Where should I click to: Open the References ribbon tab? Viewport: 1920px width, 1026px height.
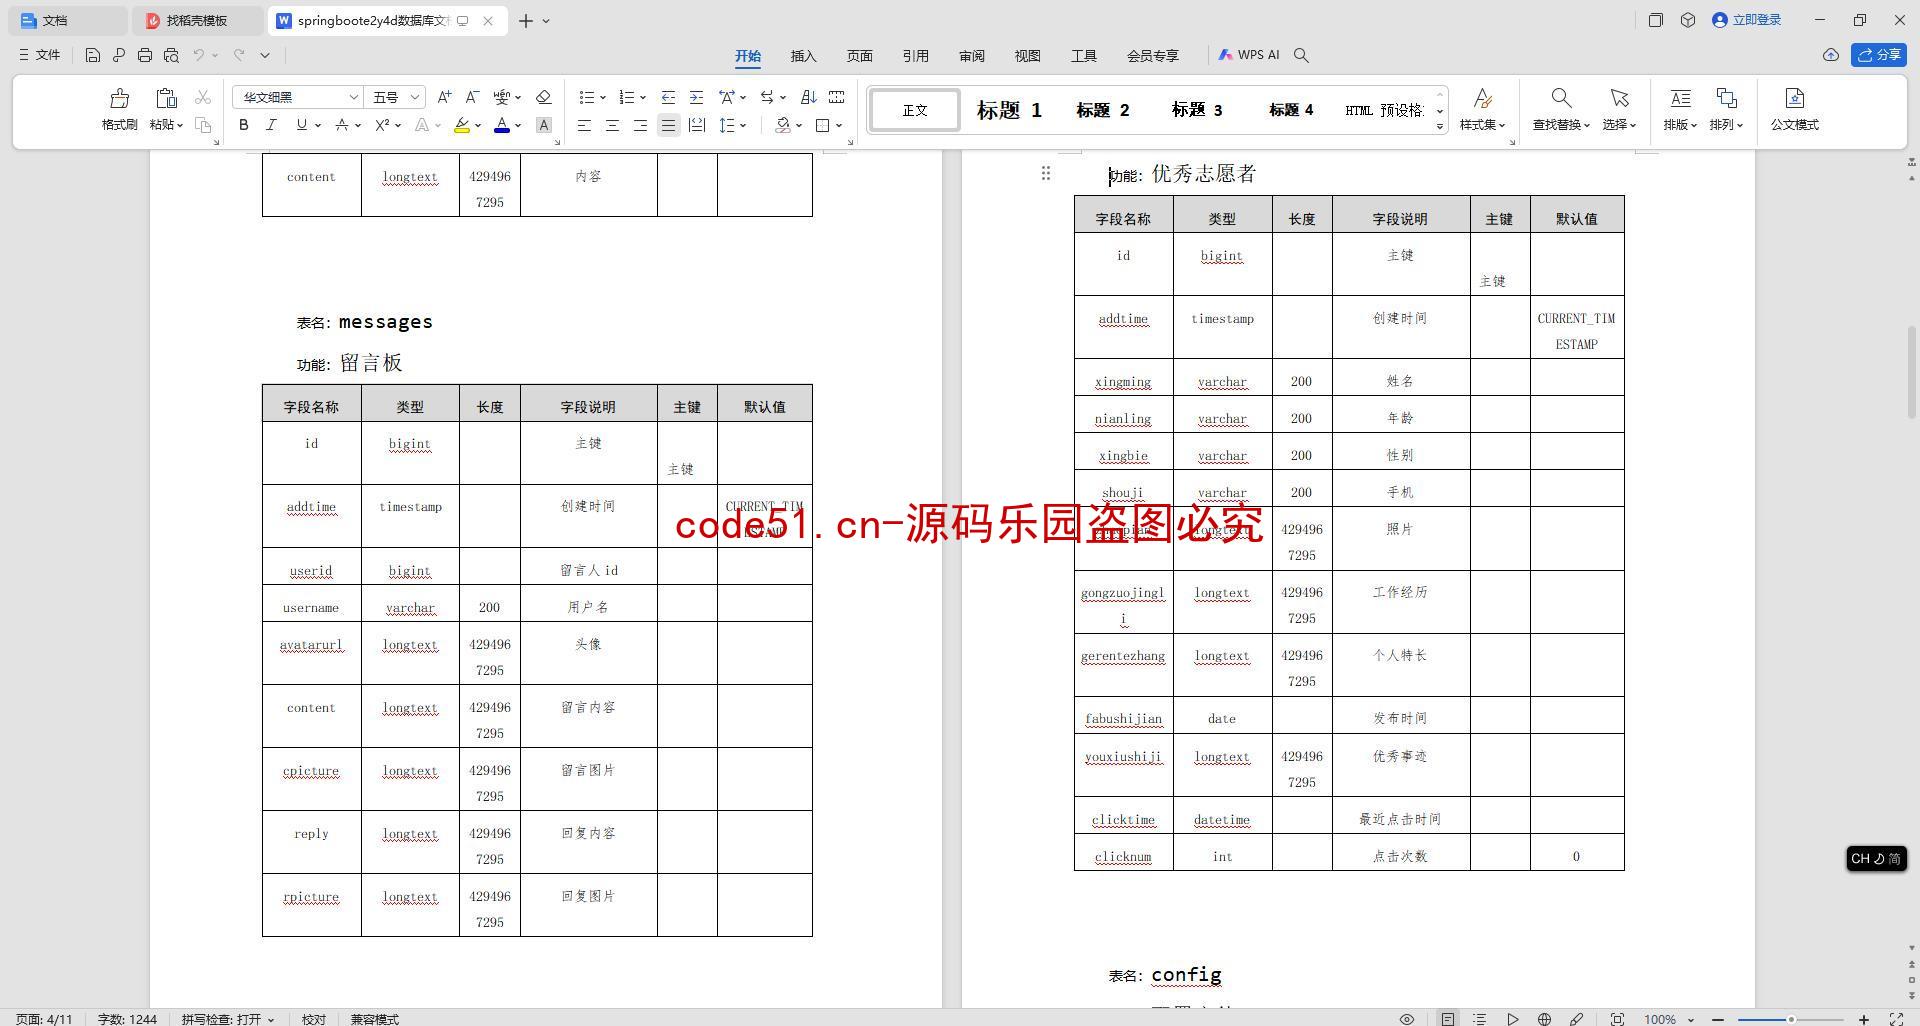click(915, 56)
